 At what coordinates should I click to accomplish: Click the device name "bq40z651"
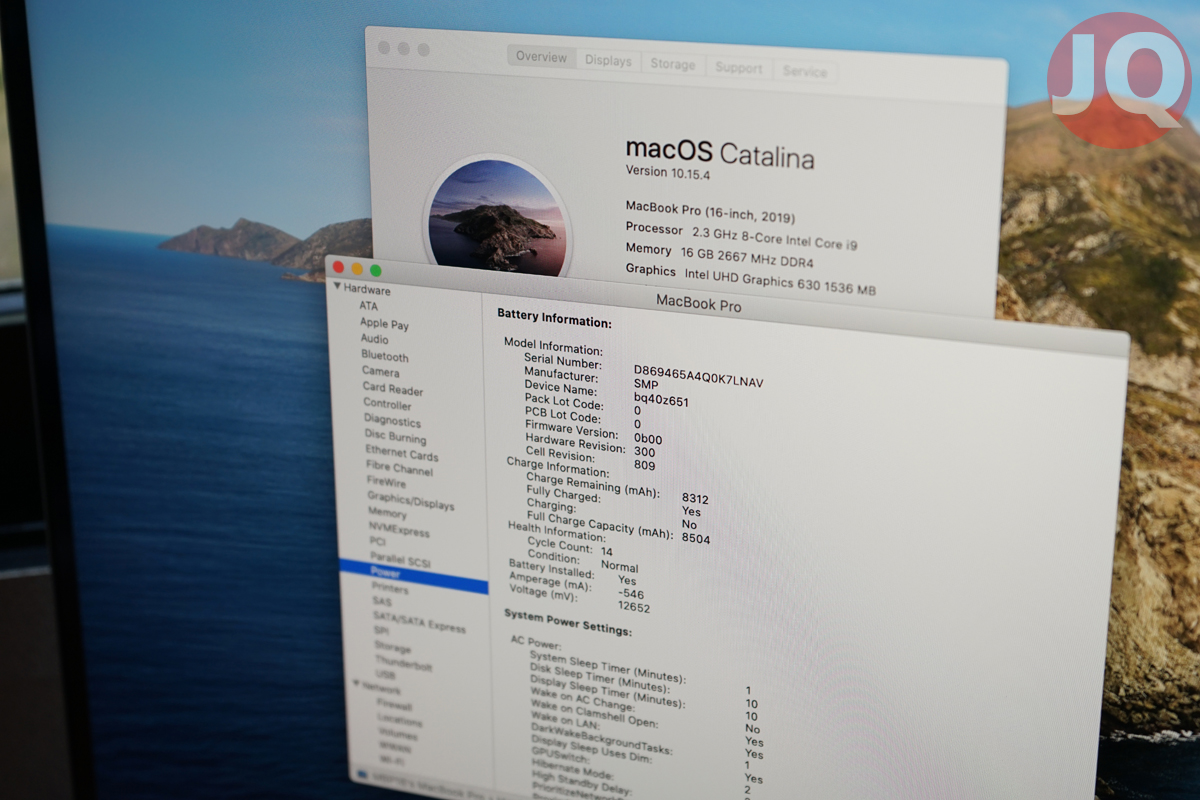661,399
